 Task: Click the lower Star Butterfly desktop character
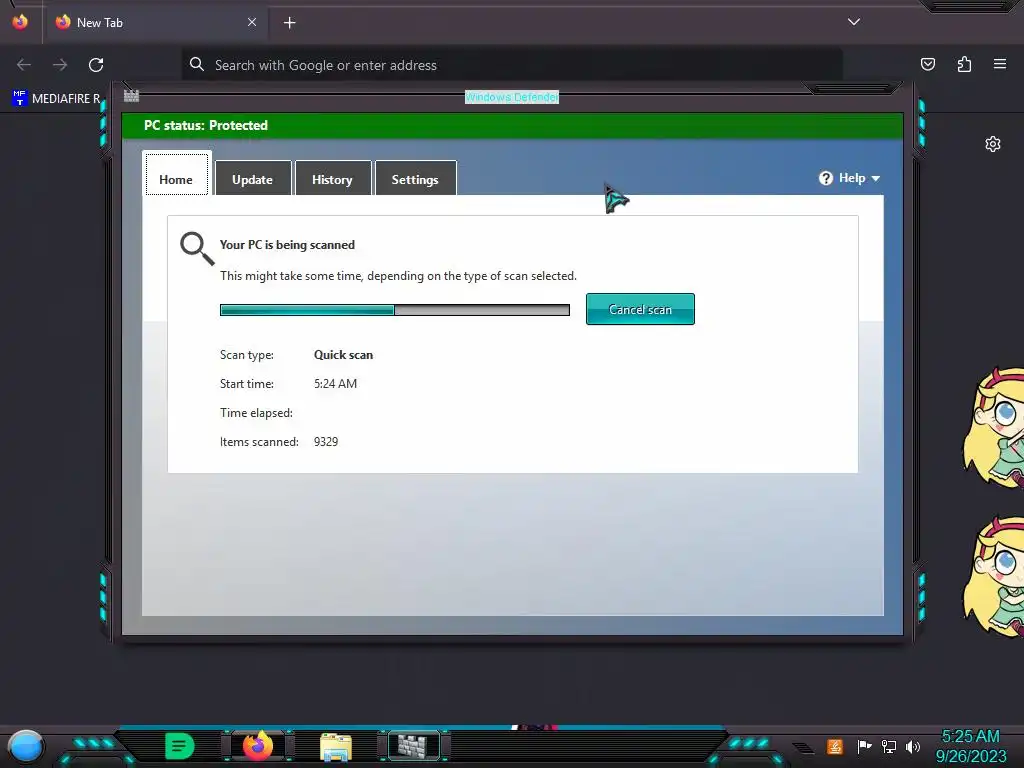point(994,577)
